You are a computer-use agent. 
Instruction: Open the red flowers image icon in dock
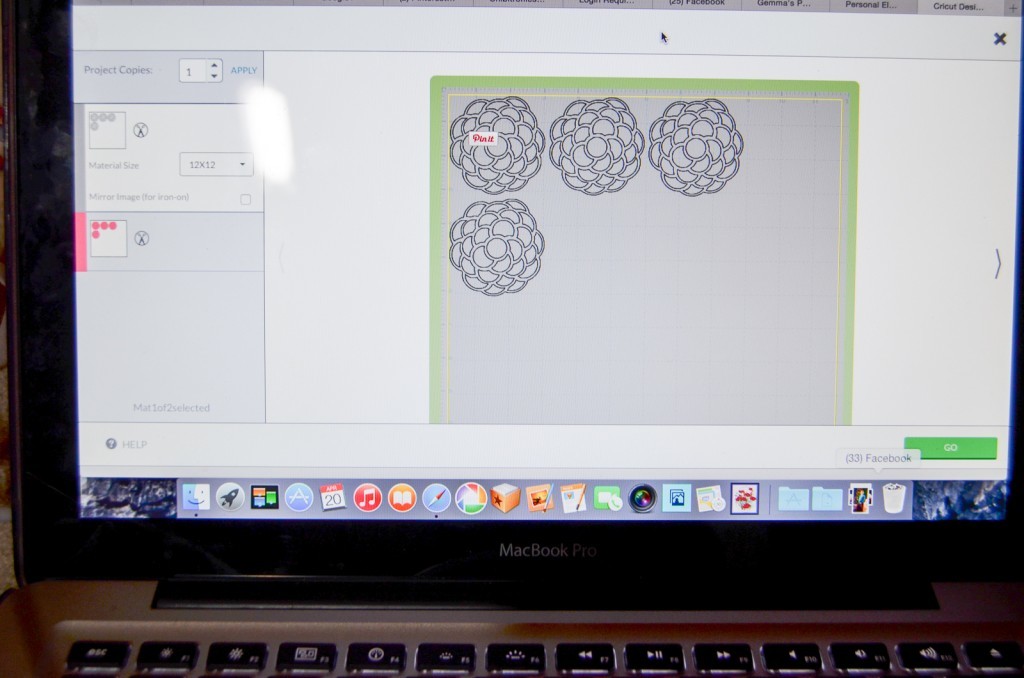(x=744, y=499)
